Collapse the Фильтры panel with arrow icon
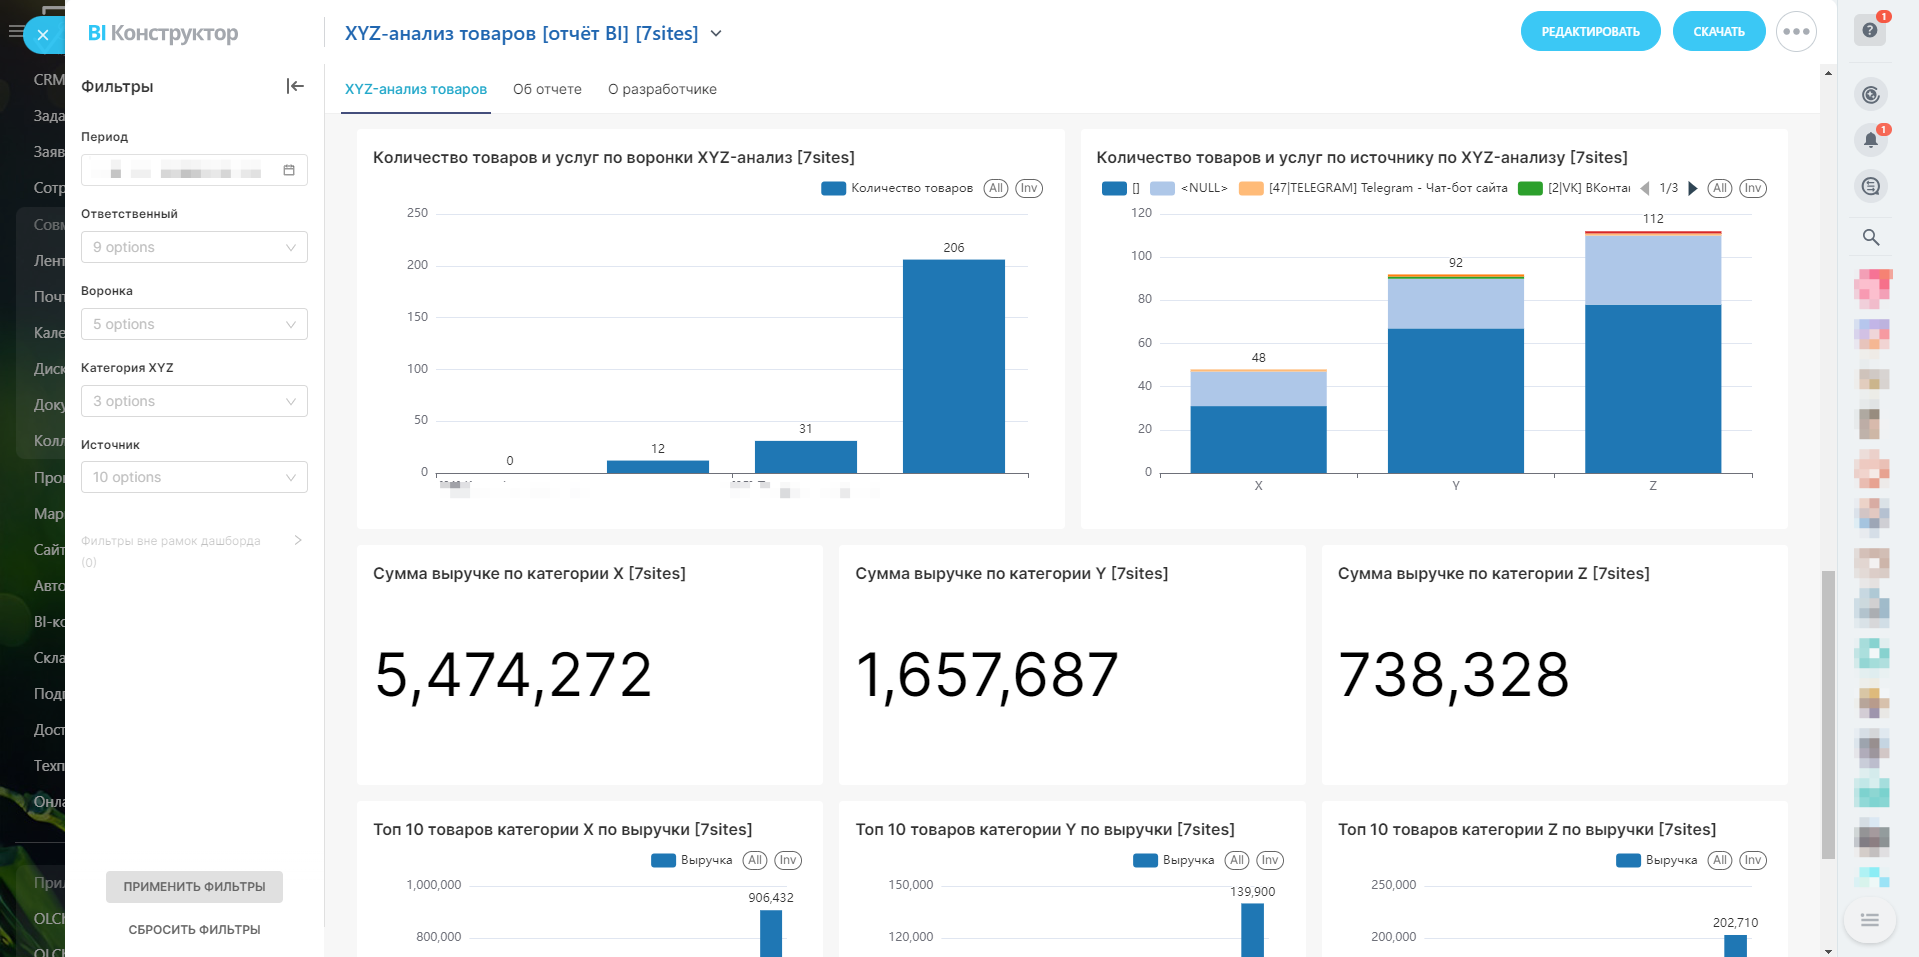The height and width of the screenshot is (957, 1919). pos(295,86)
